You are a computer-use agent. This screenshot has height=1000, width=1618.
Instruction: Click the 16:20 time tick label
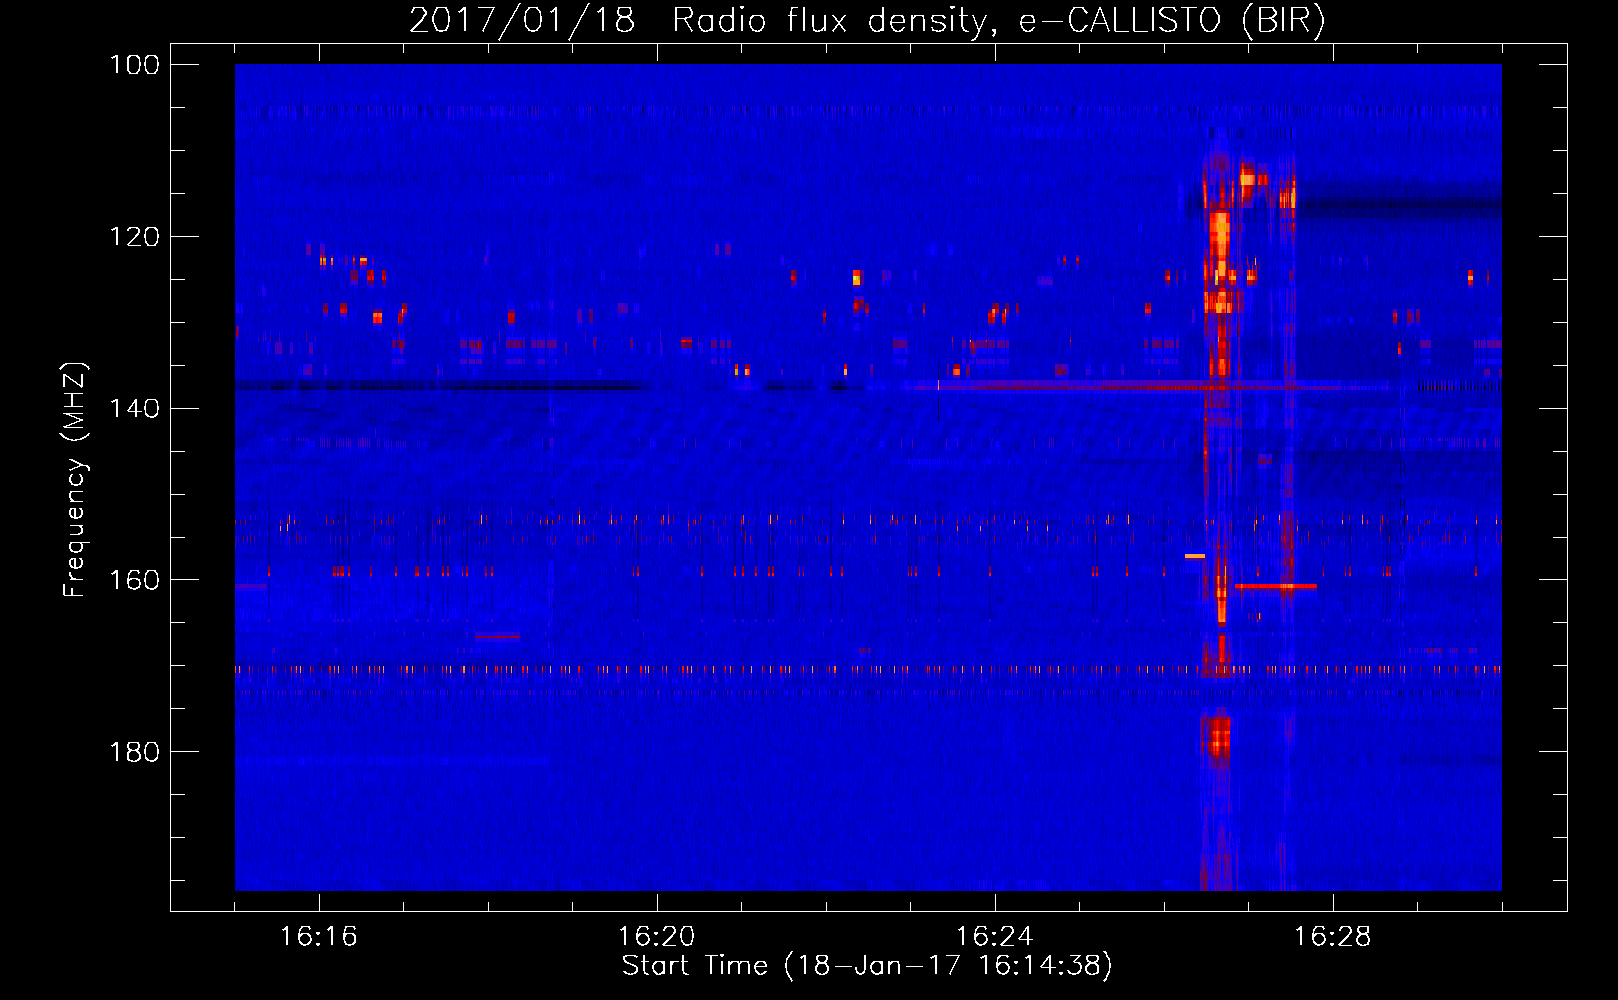pyautogui.click(x=657, y=937)
